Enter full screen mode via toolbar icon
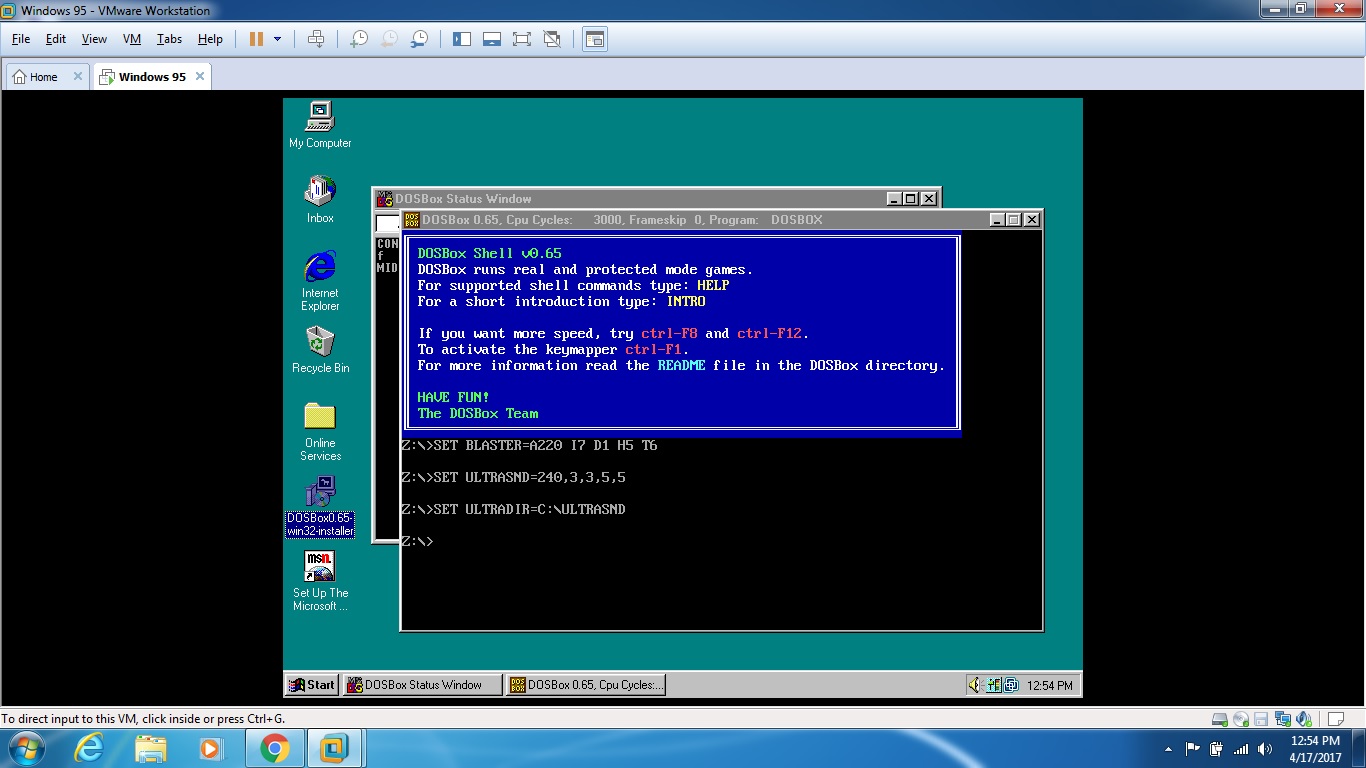1366x768 pixels. (x=521, y=39)
